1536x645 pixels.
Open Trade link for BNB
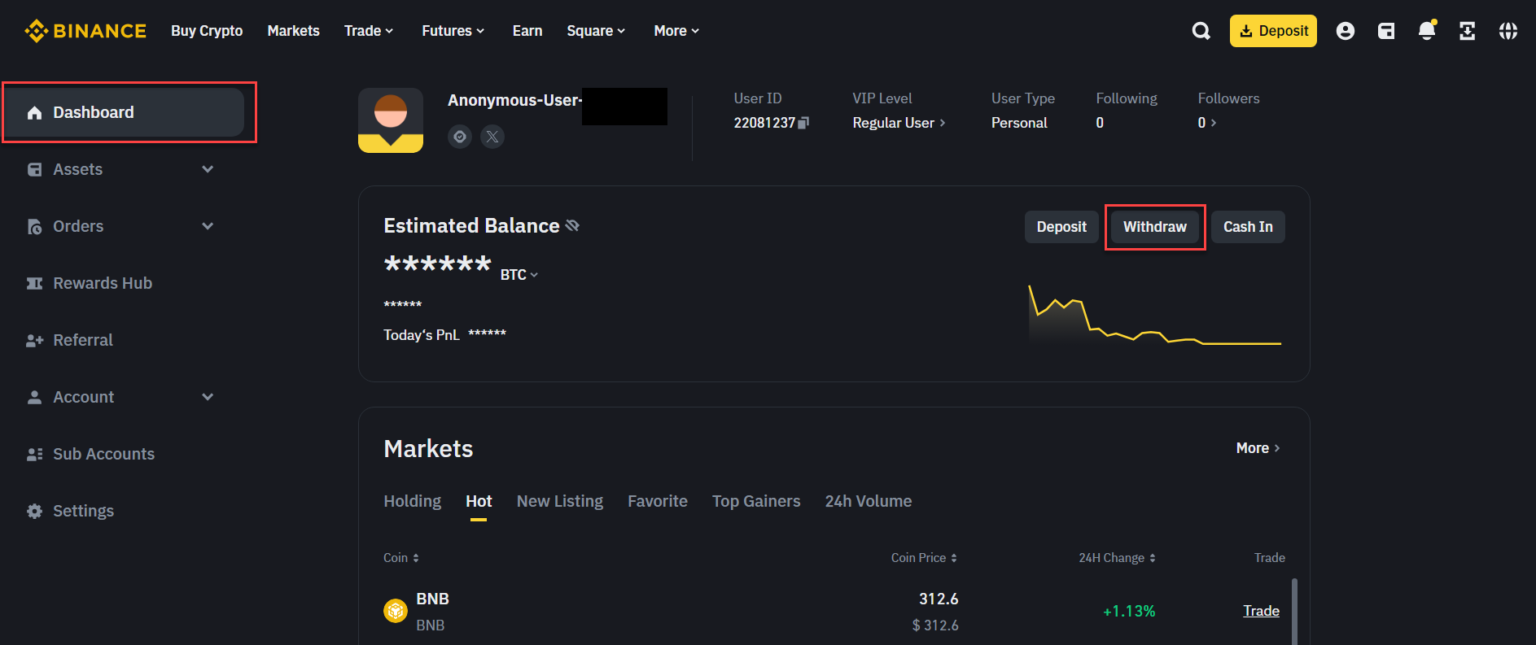pos(1261,610)
